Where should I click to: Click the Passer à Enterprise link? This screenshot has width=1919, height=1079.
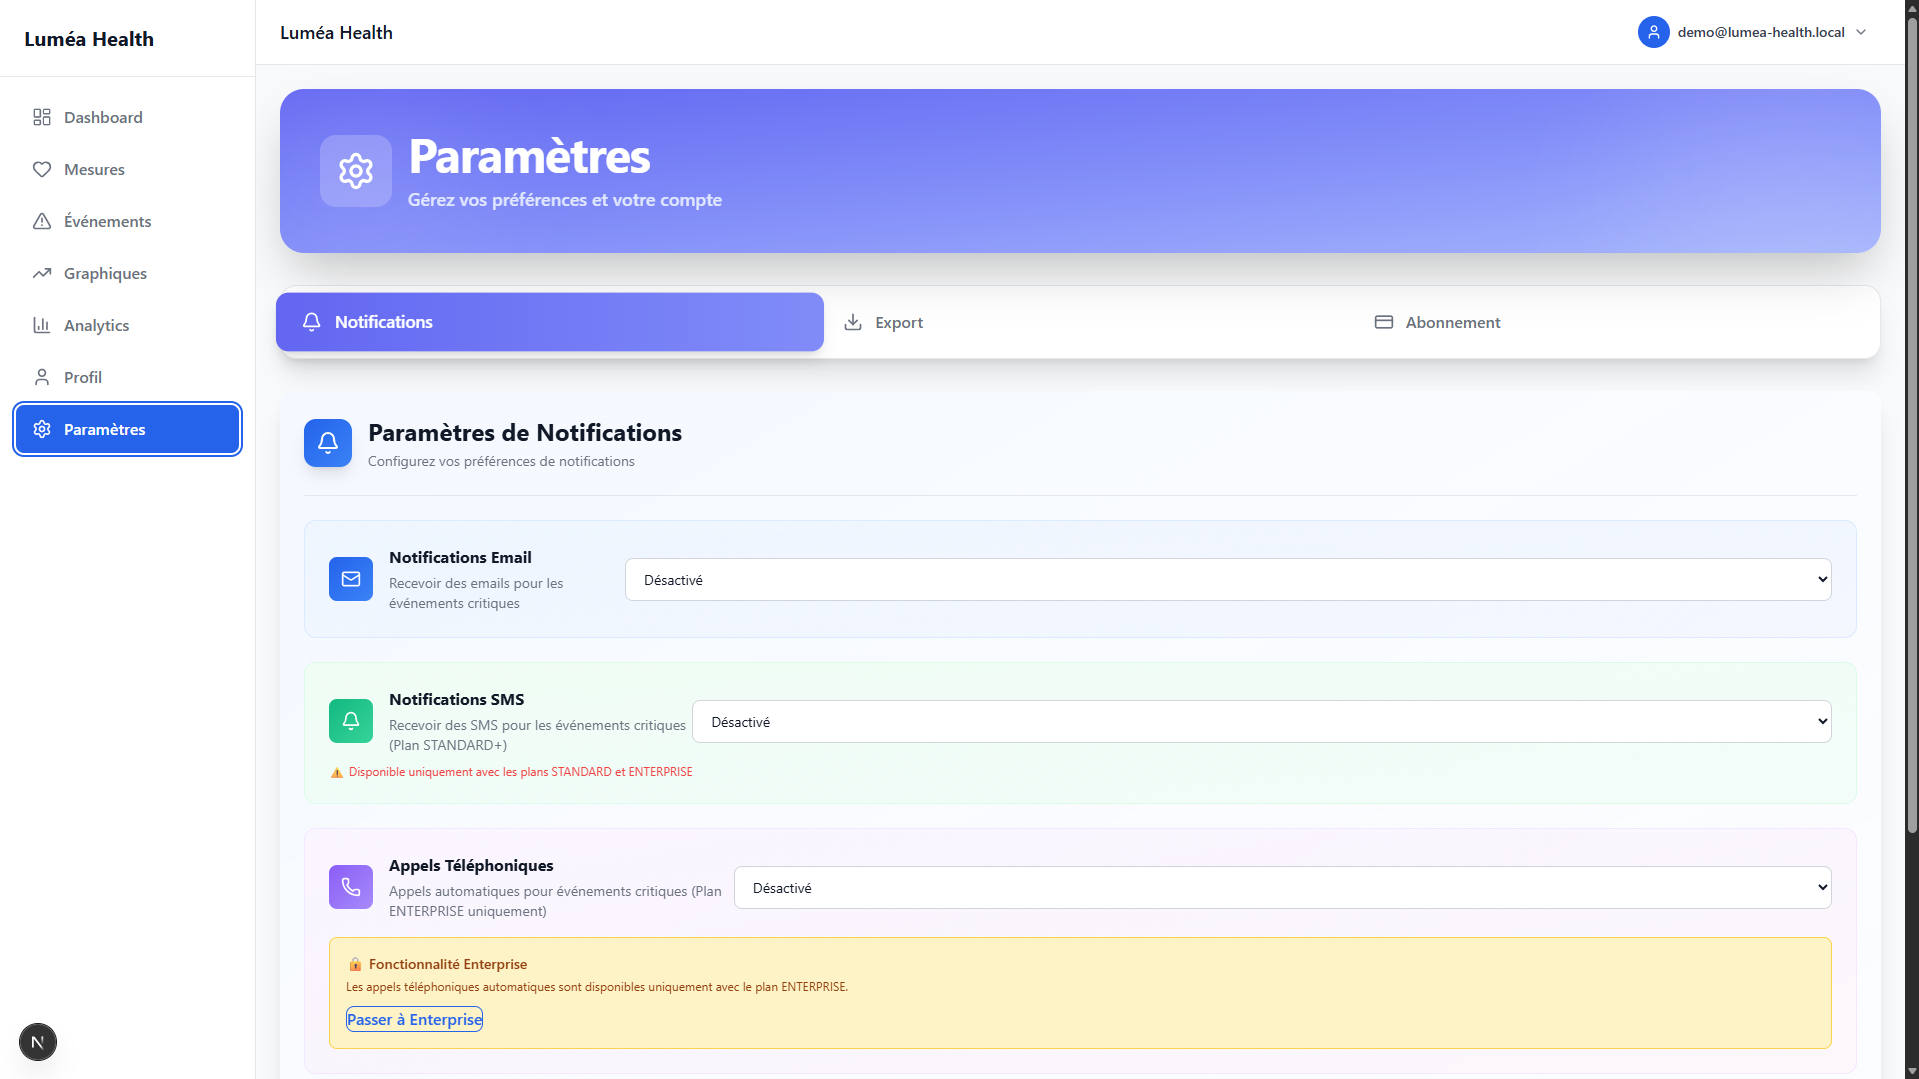414,1019
